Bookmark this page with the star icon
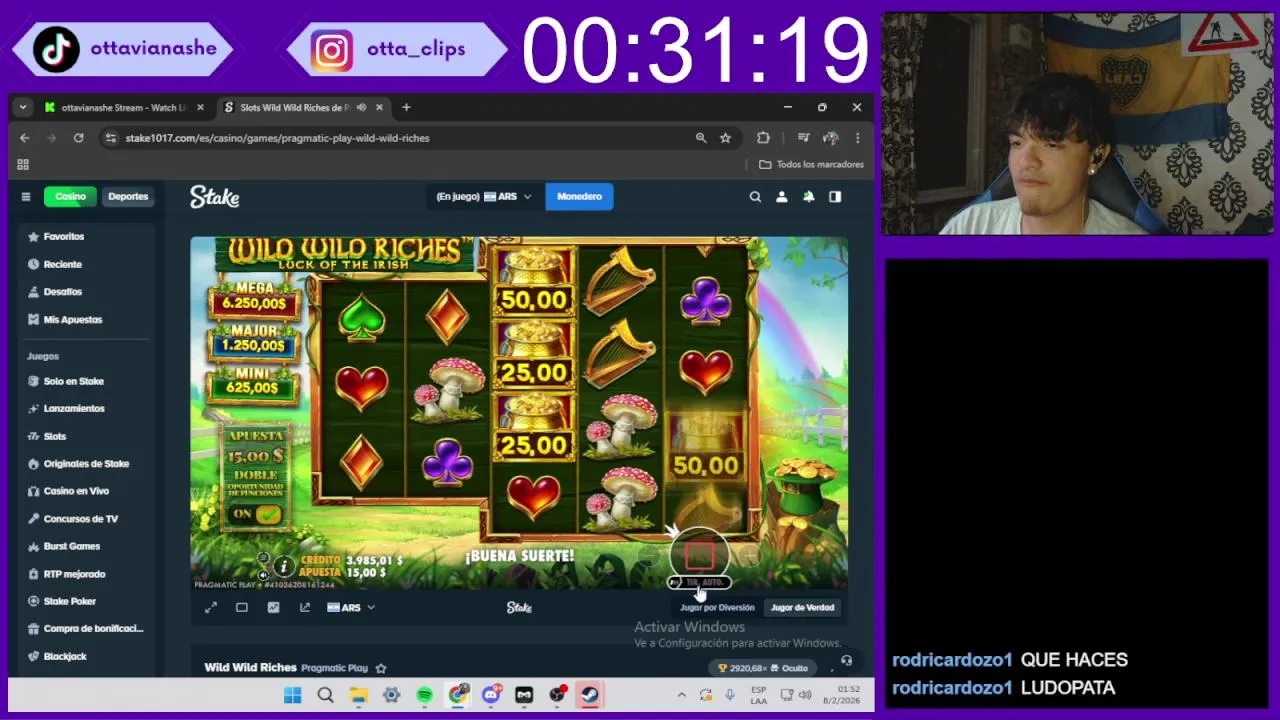The image size is (1280, 720). point(725,138)
